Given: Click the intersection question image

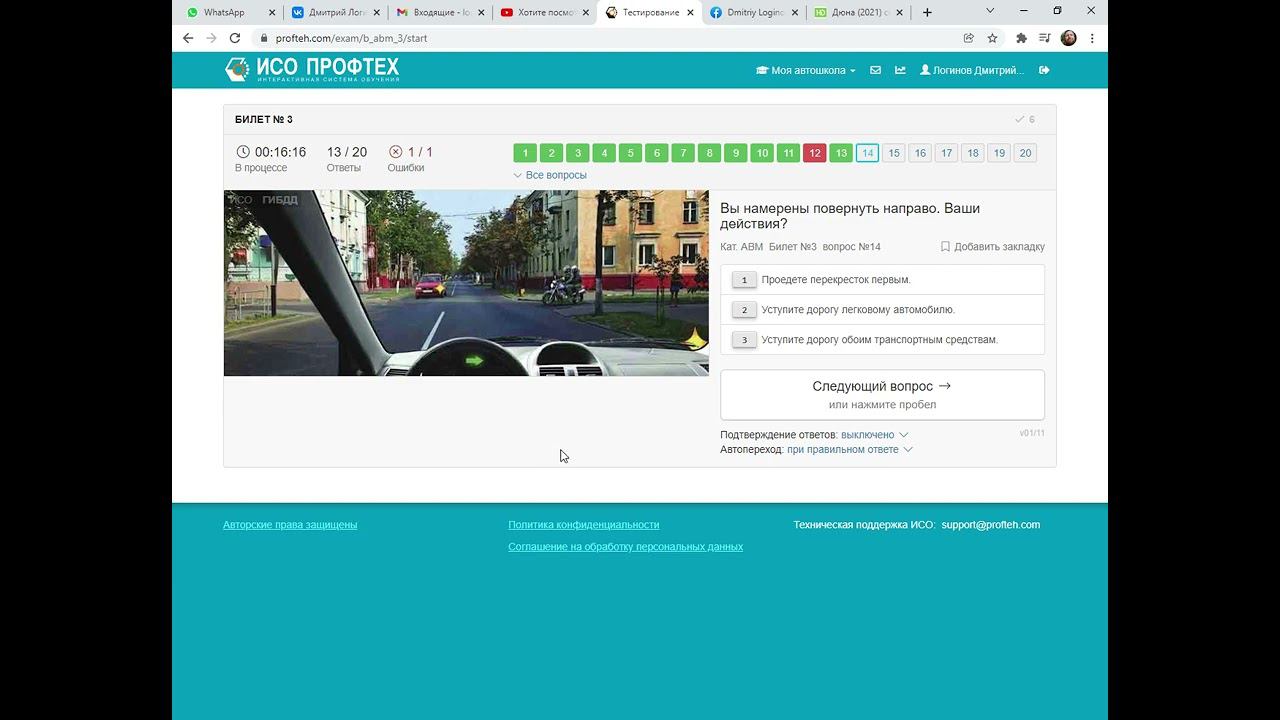Looking at the screenshot, I should coord(466,283).
